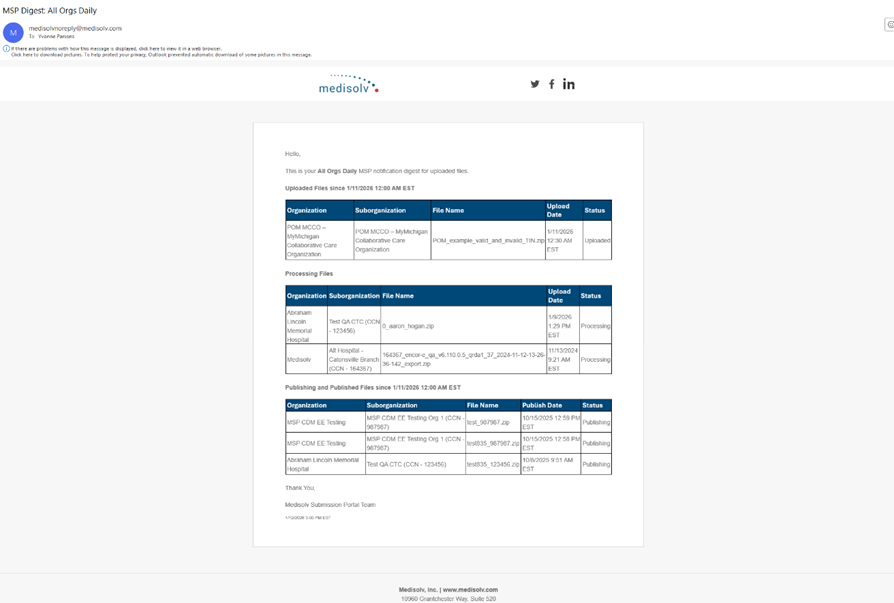The image size is (894, 603).
Task: Click the test_967987.zip file name
Action: coord(488,423)
